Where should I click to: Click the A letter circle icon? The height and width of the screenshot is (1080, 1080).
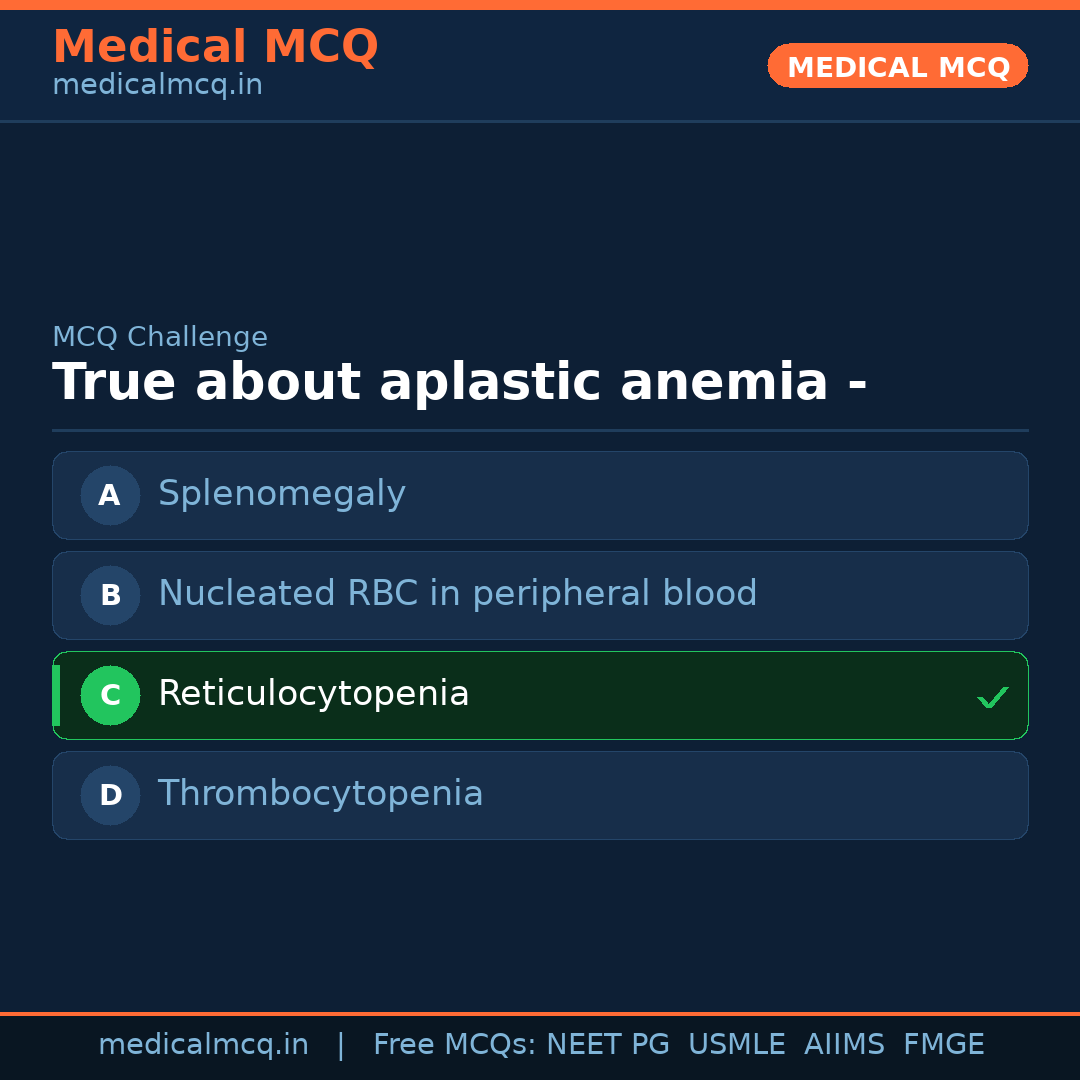point(110,495)
